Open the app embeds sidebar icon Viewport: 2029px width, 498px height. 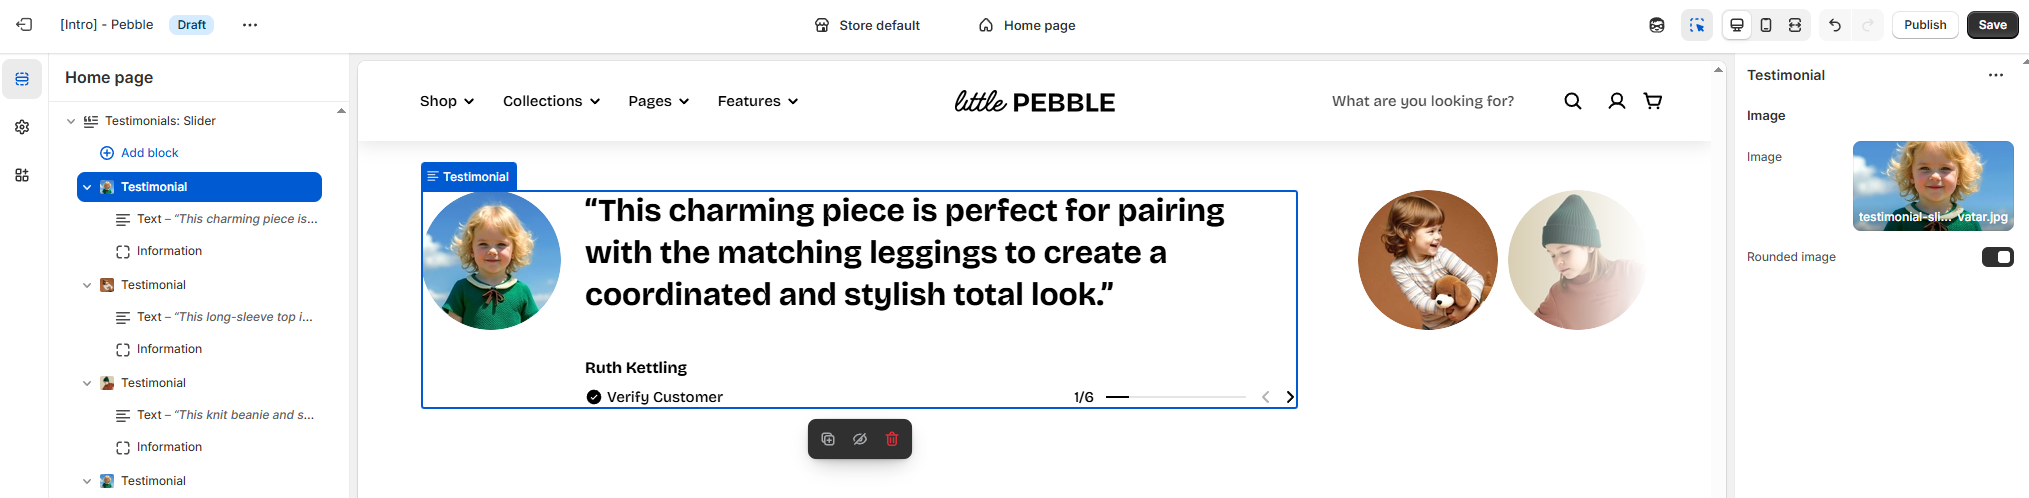(22, 175)
